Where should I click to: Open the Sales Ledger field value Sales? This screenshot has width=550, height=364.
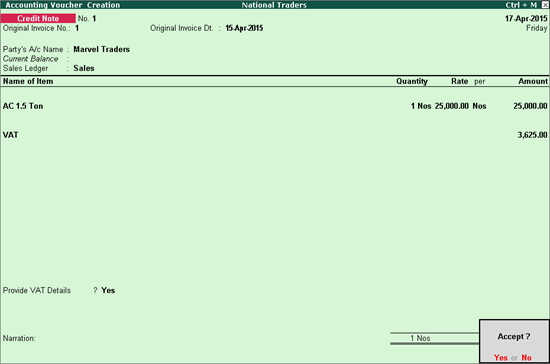(84, 68)
